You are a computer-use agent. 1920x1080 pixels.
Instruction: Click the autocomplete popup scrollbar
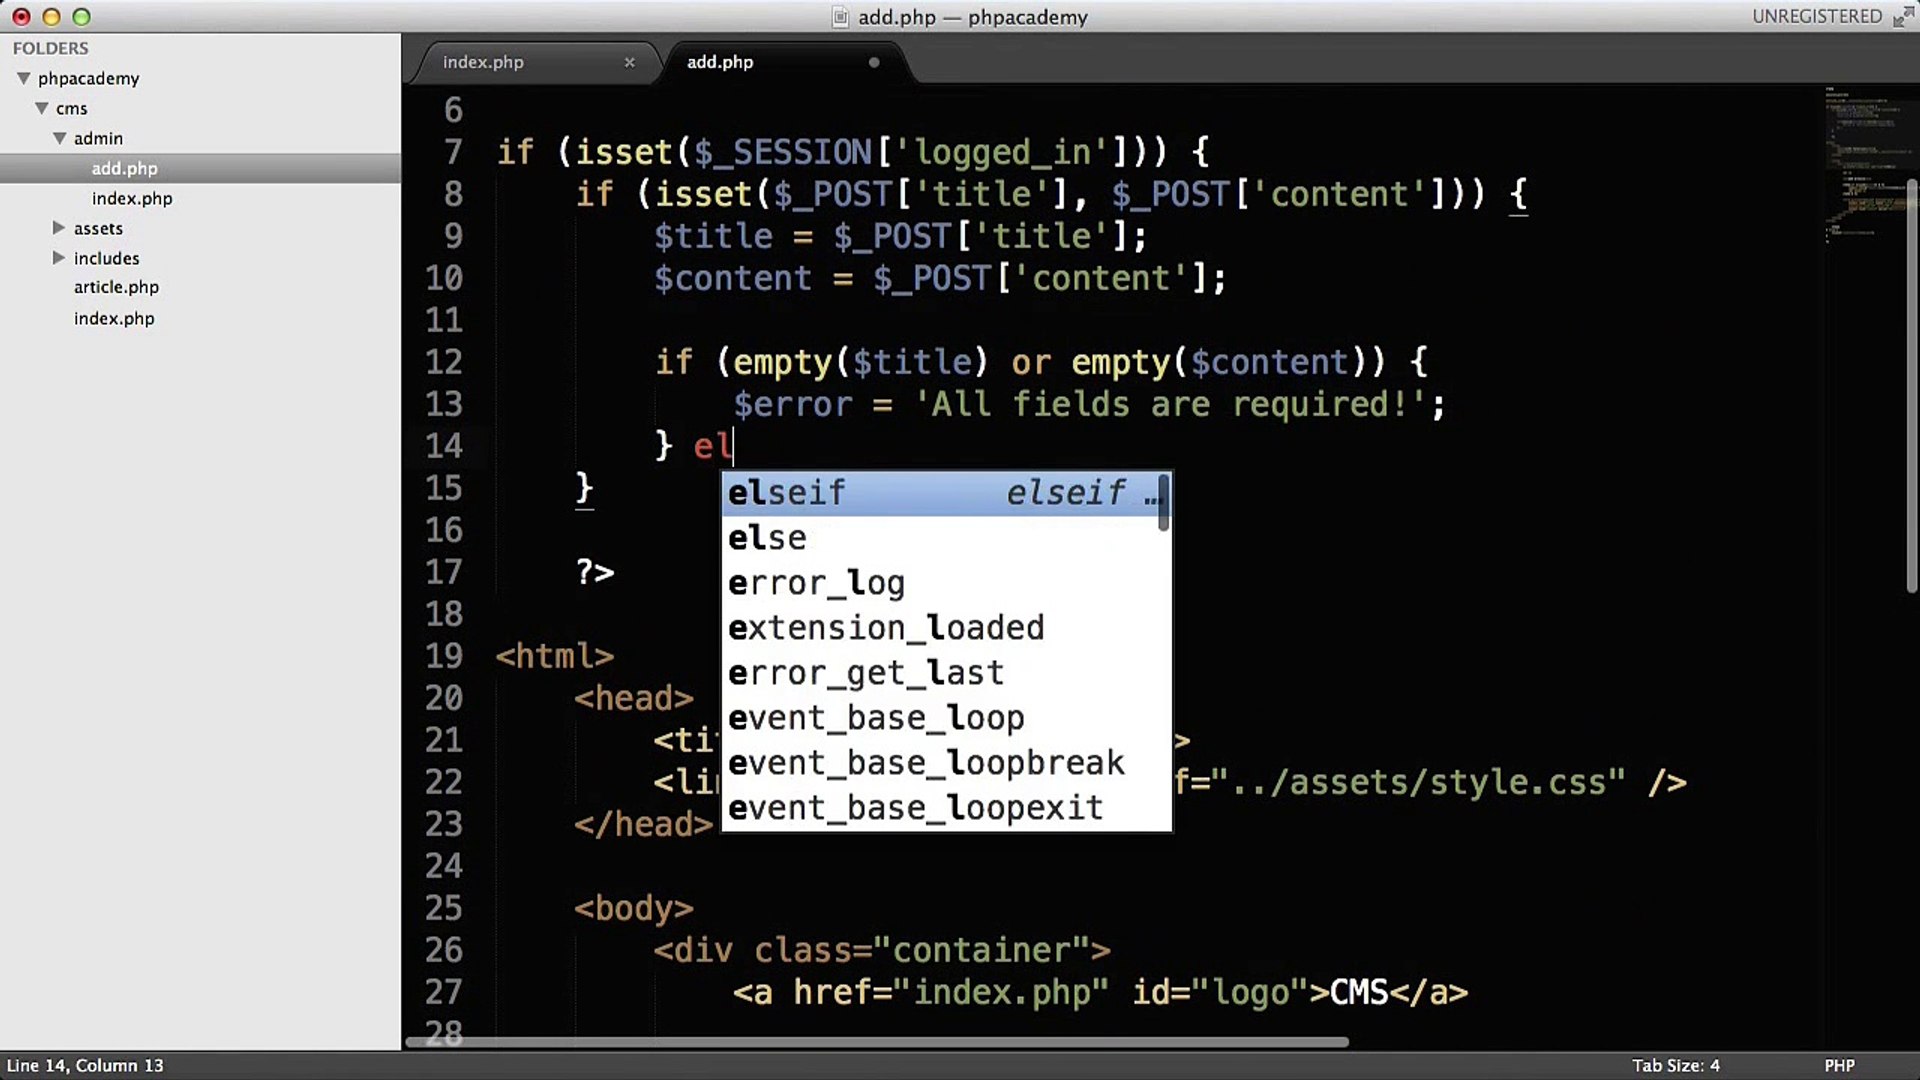pyautogui.click(x=1164, y=503)
